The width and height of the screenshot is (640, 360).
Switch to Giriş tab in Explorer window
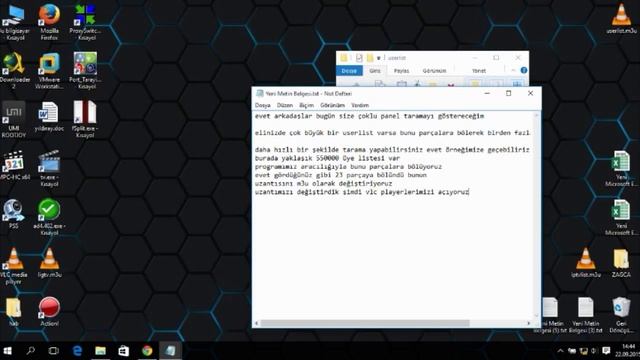click(x=375, y=71)
